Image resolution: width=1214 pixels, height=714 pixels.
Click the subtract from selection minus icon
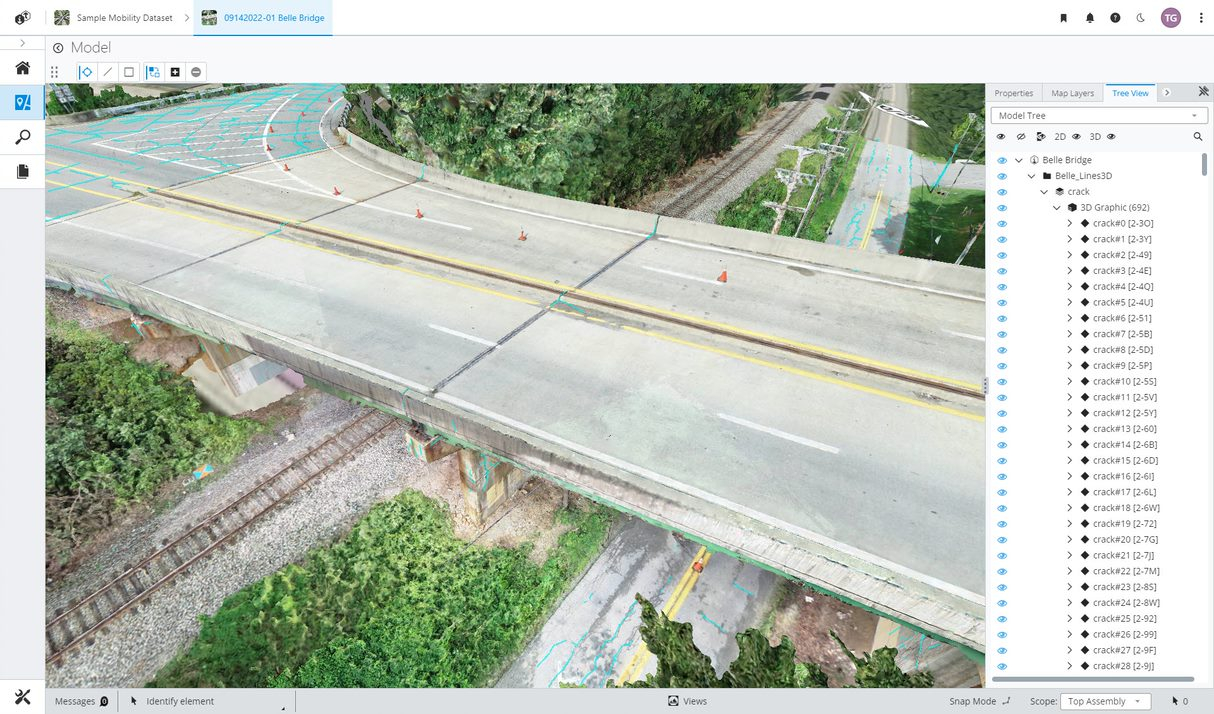[x=196, y=72]
